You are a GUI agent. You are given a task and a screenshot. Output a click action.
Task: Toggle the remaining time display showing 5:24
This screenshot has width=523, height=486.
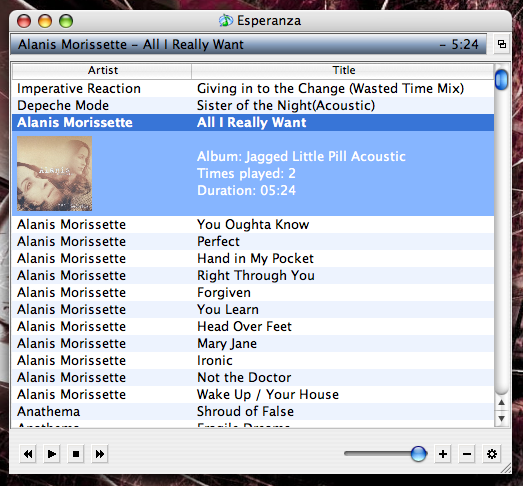(459, 44)
